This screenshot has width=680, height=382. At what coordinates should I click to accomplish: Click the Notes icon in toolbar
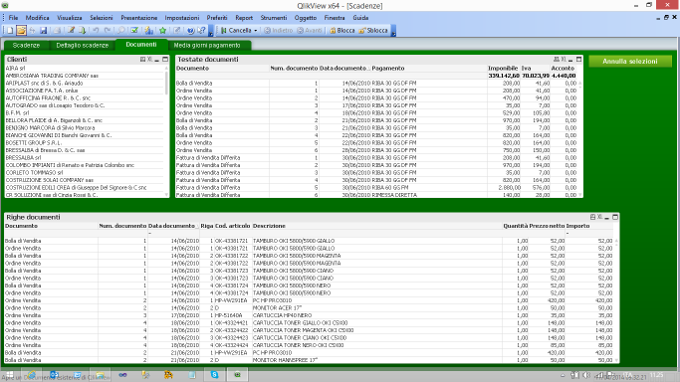pos(177,31)
